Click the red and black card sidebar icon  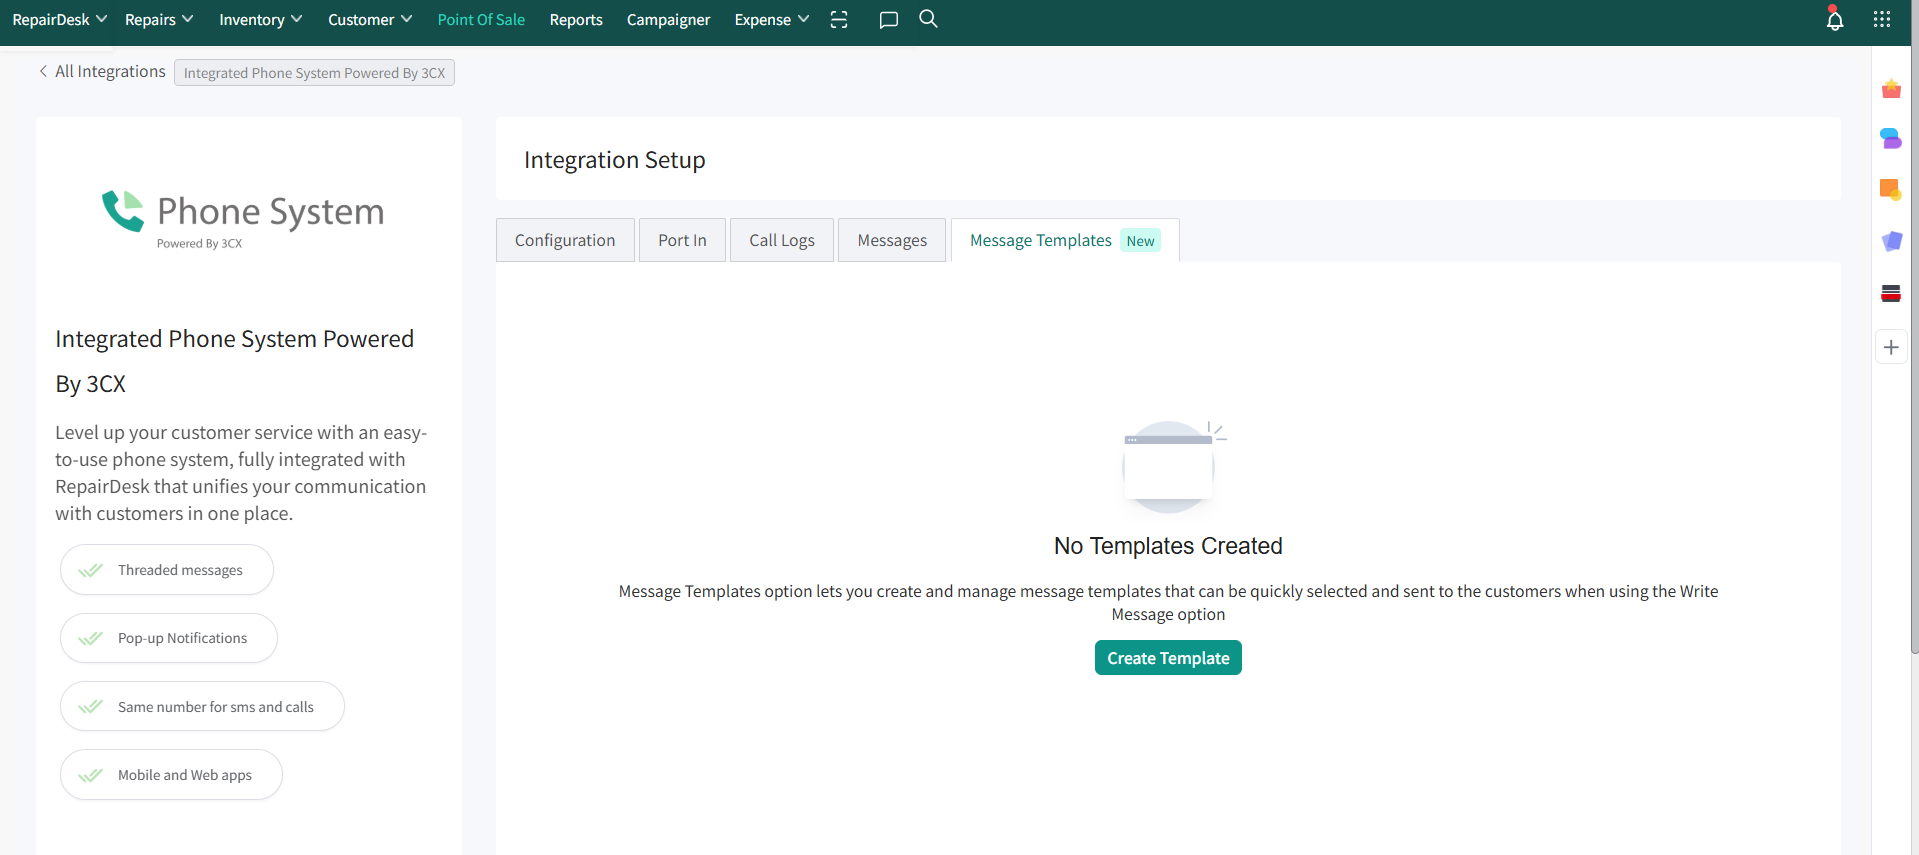[x=1891, y=293]
